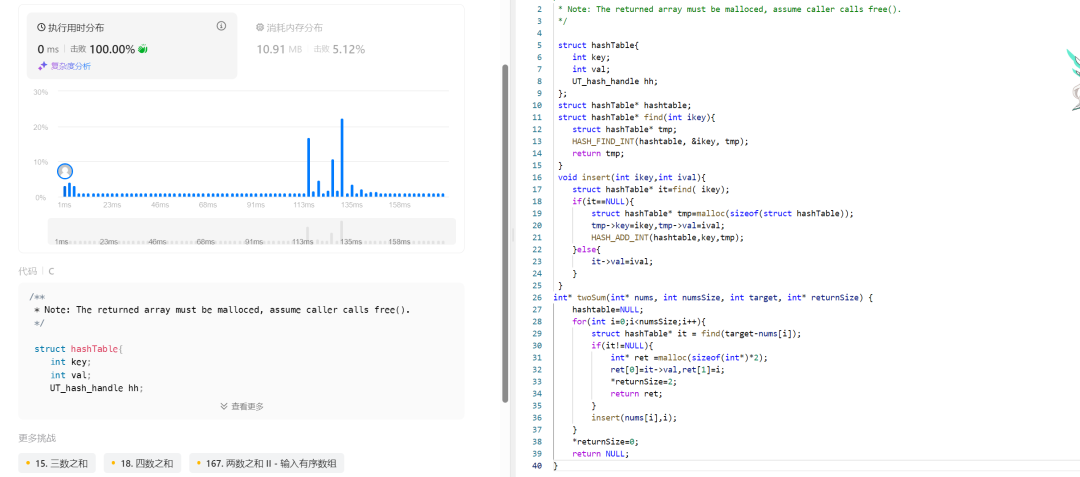Expand the code with 查看更多
Viewport: 1080px width, 477px height.
[242, 406]
